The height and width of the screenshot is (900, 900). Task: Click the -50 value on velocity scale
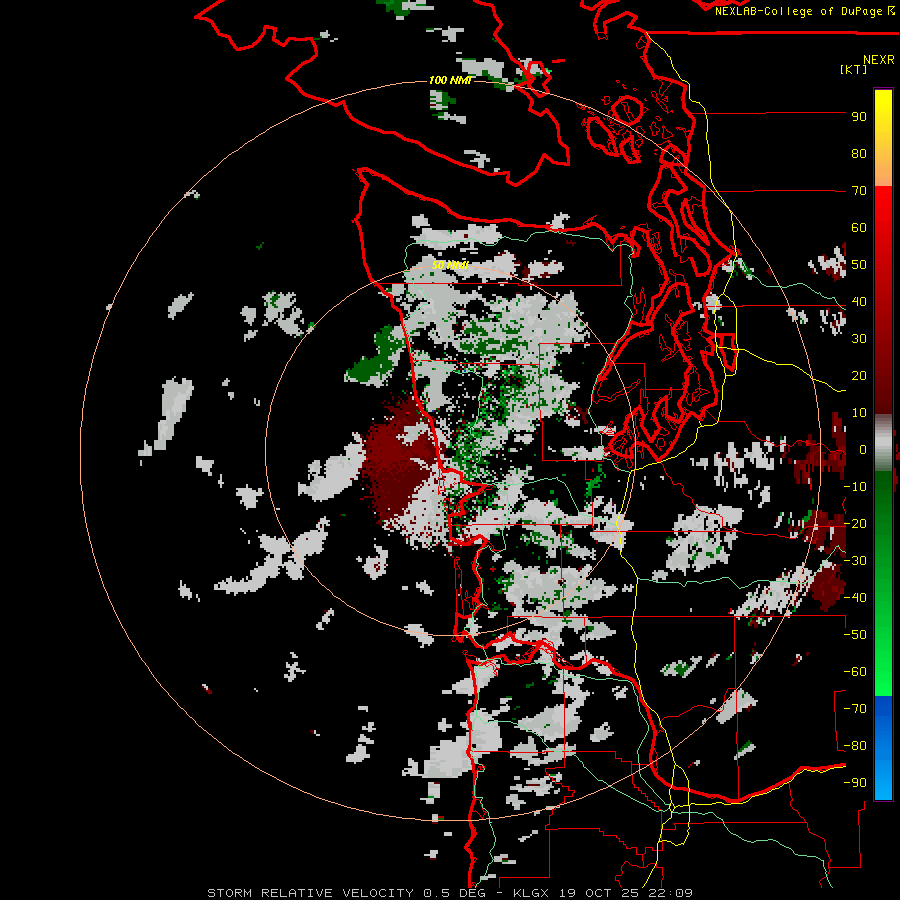[x=855, y=635]
